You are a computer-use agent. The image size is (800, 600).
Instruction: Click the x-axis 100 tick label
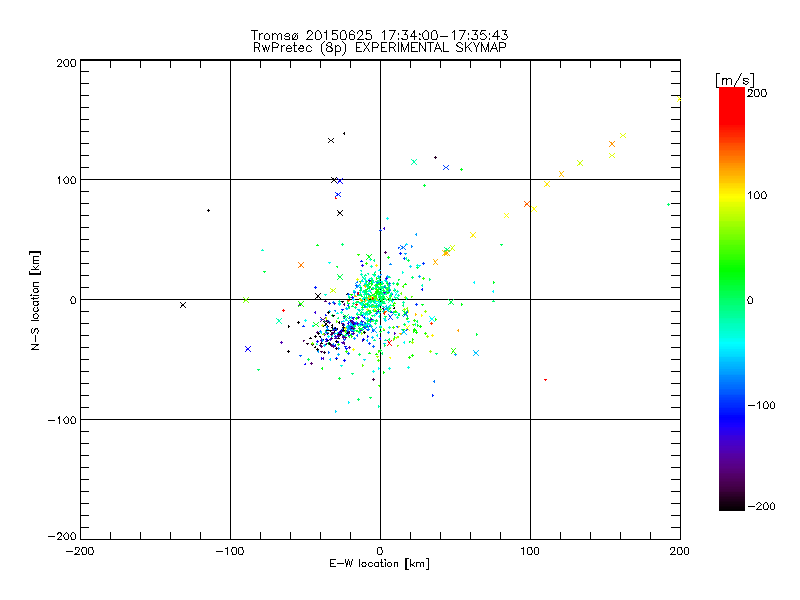(x=529, y=551)
